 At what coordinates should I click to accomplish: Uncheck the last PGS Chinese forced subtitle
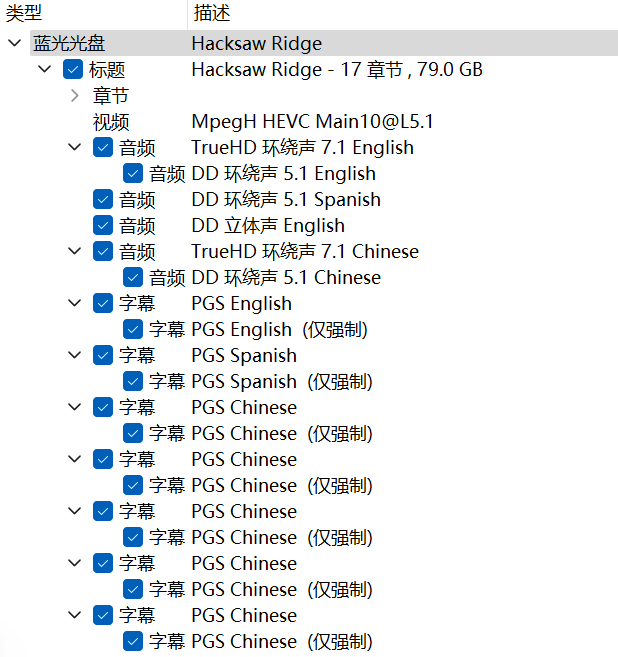click(x=133, y=641)
